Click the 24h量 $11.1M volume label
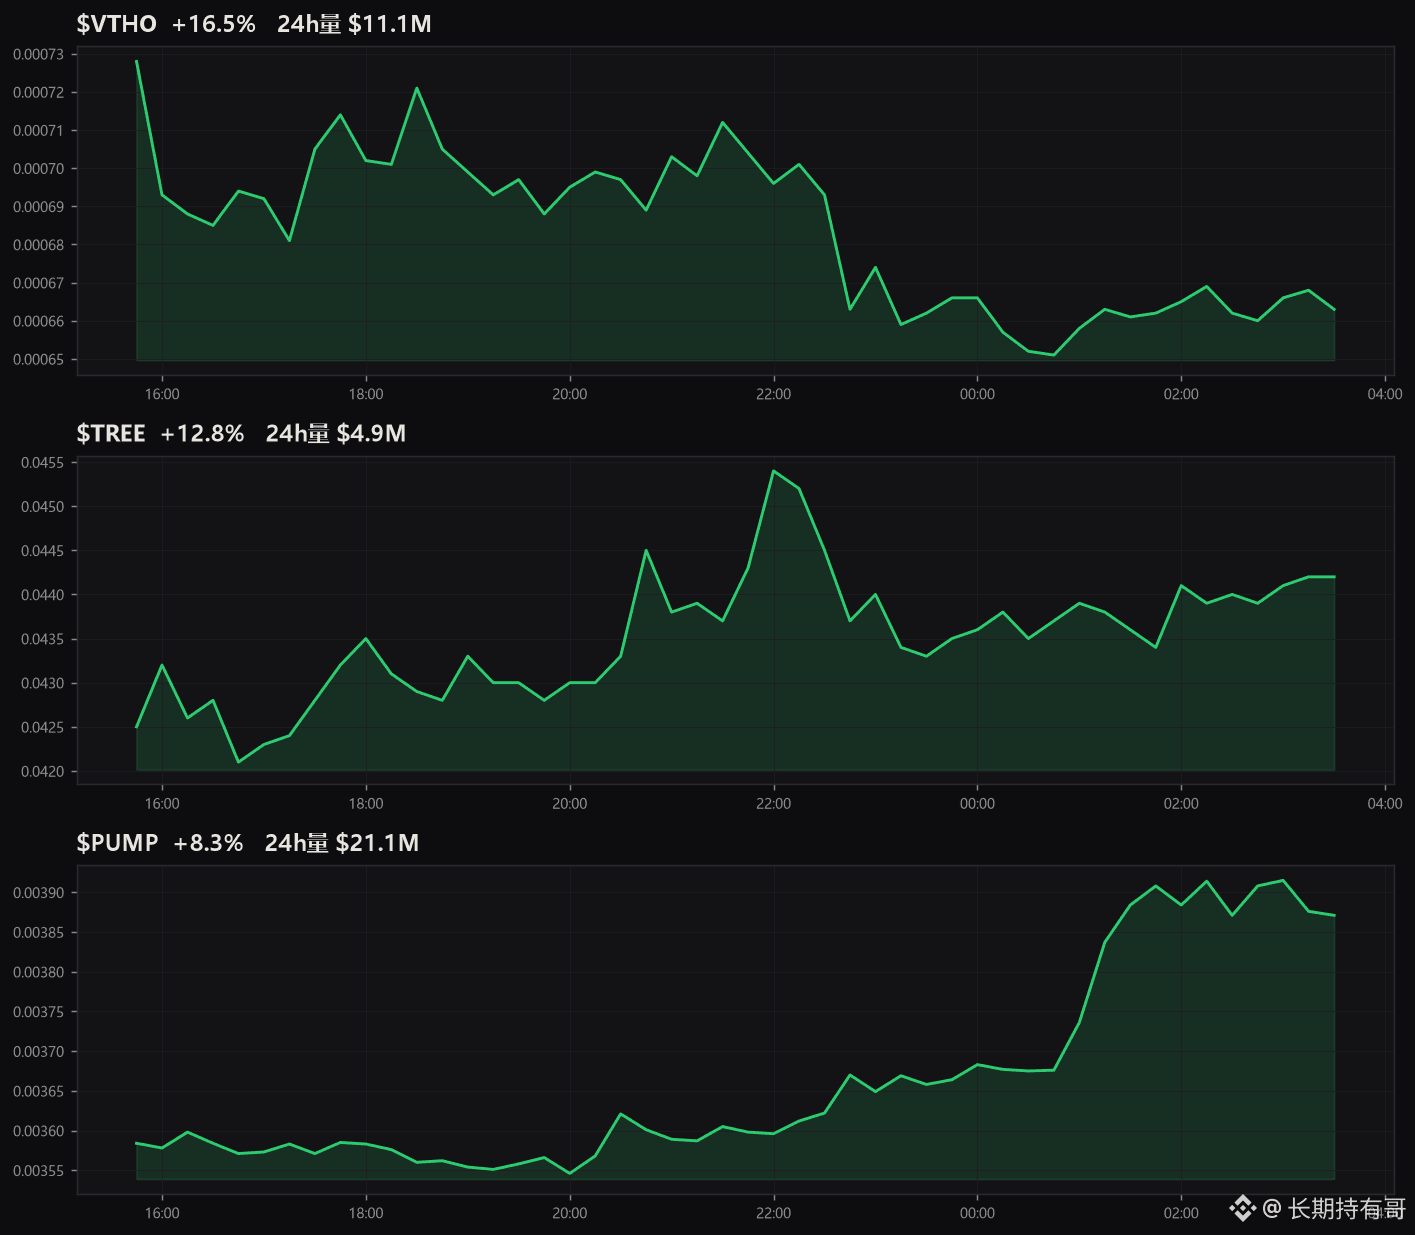The height and width of the screenshot is (1235, 1415). click(354, 24)
